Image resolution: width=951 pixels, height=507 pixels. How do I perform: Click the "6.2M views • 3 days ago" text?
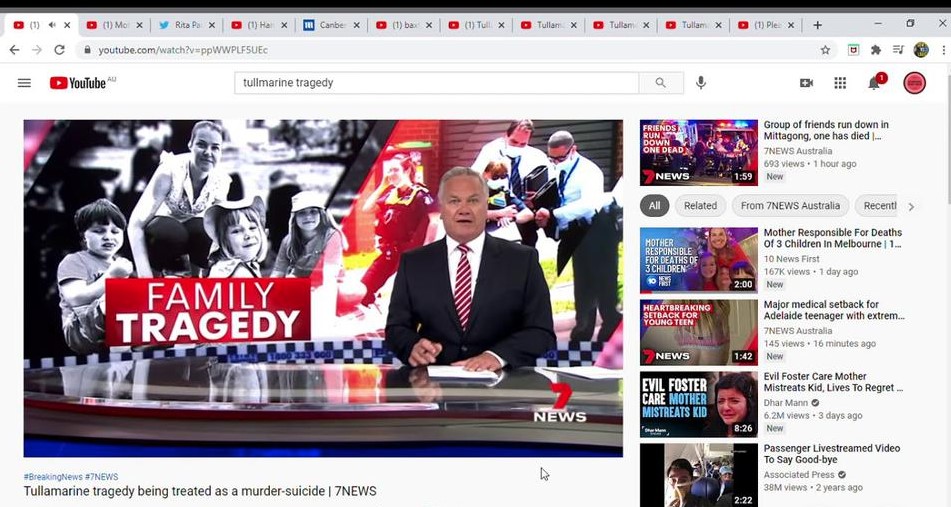pos(813,415)
